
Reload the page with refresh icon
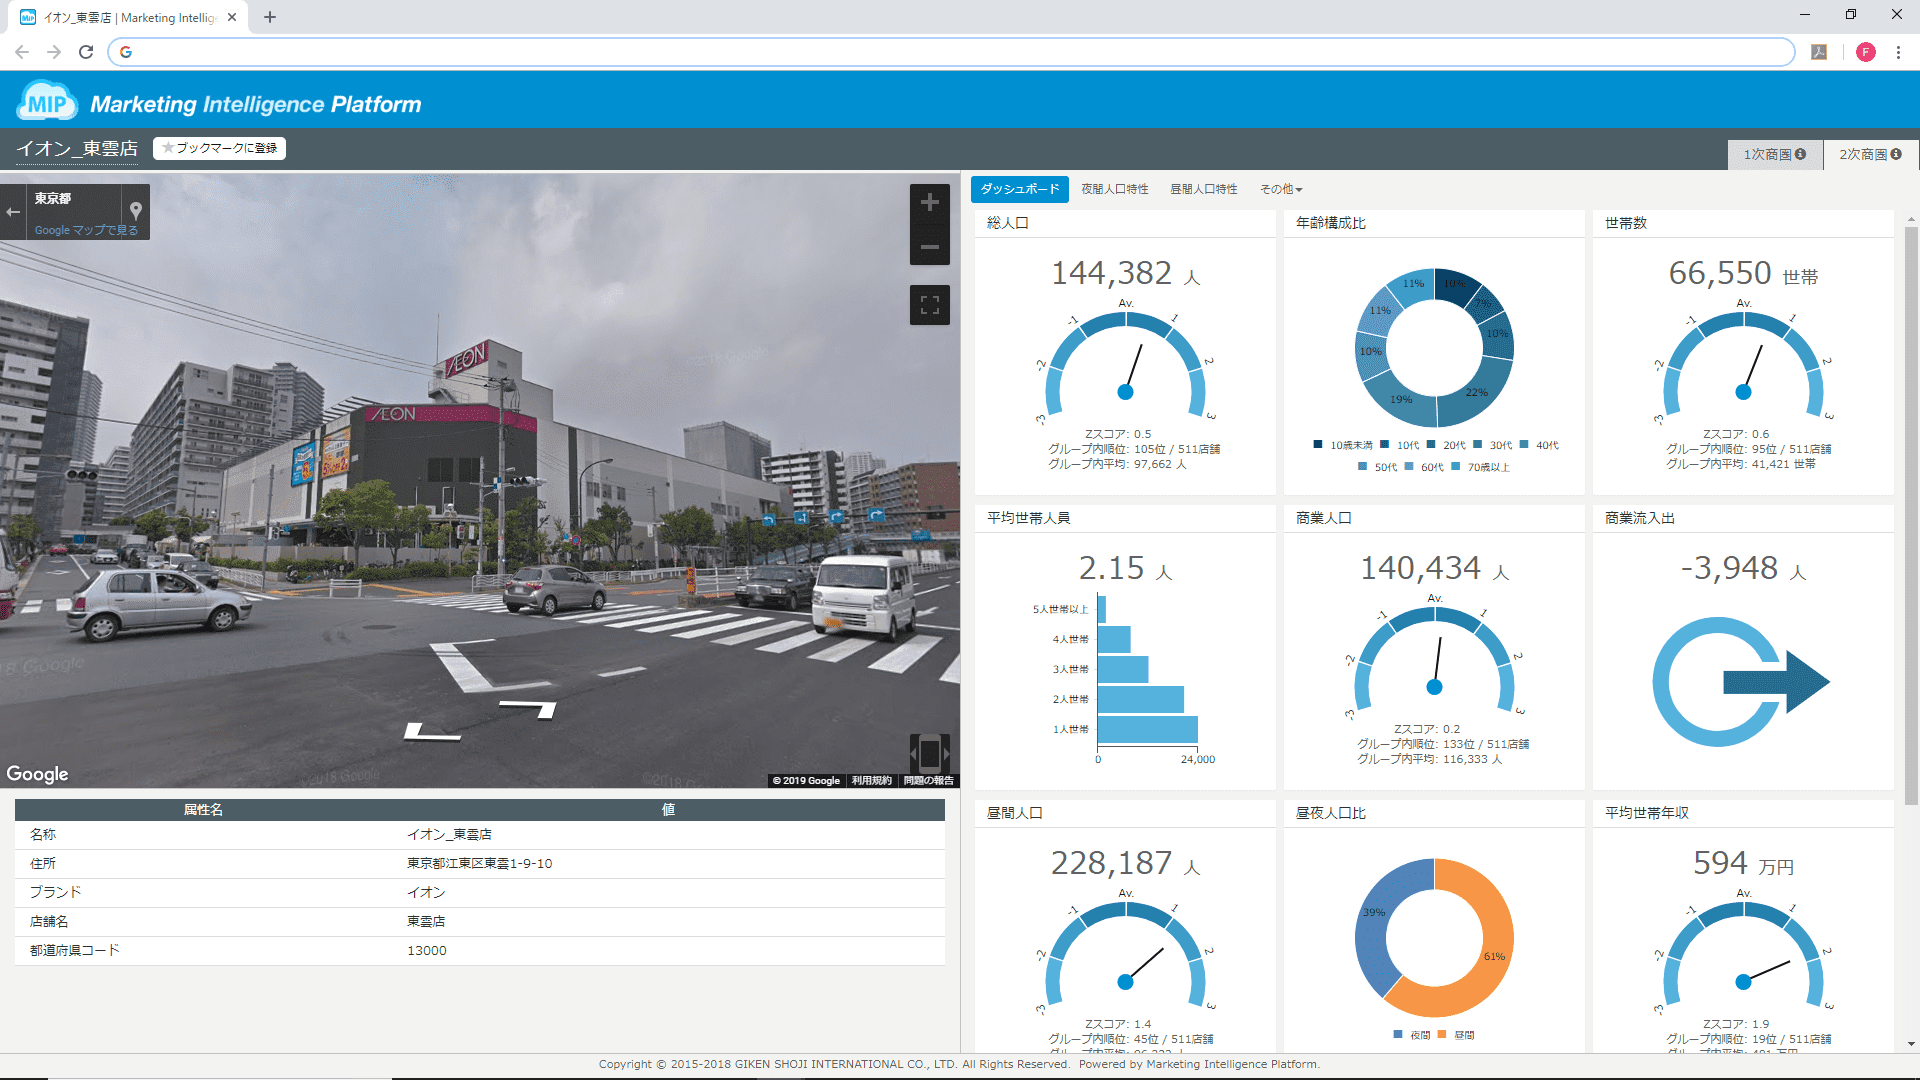86,52
